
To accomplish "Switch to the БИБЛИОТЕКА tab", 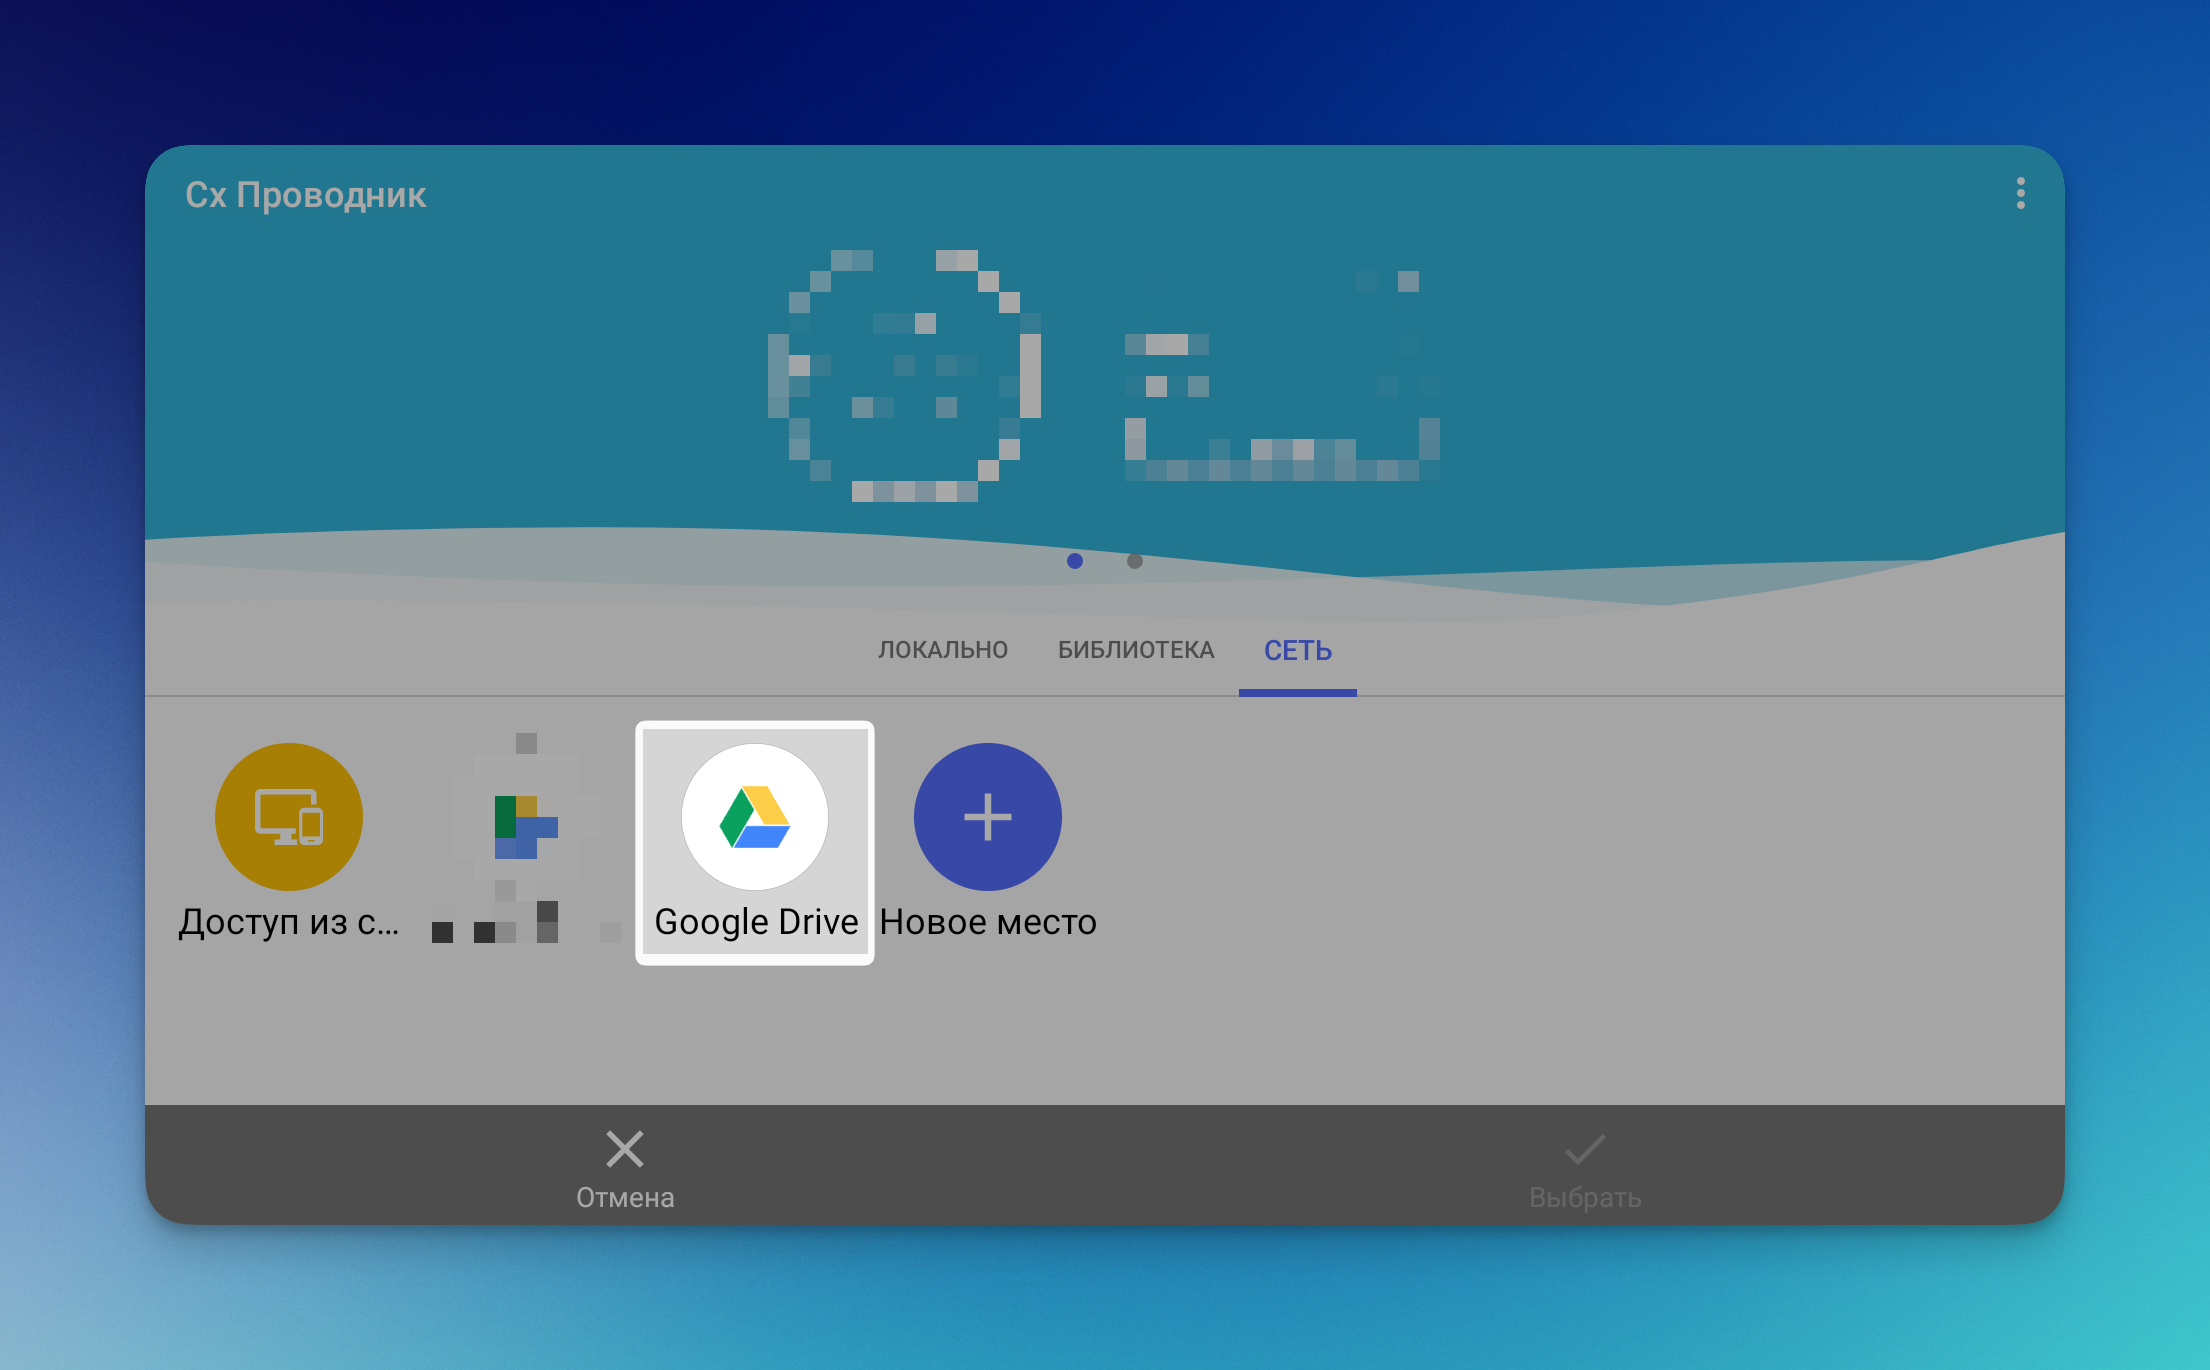I will coord(1136,650).
